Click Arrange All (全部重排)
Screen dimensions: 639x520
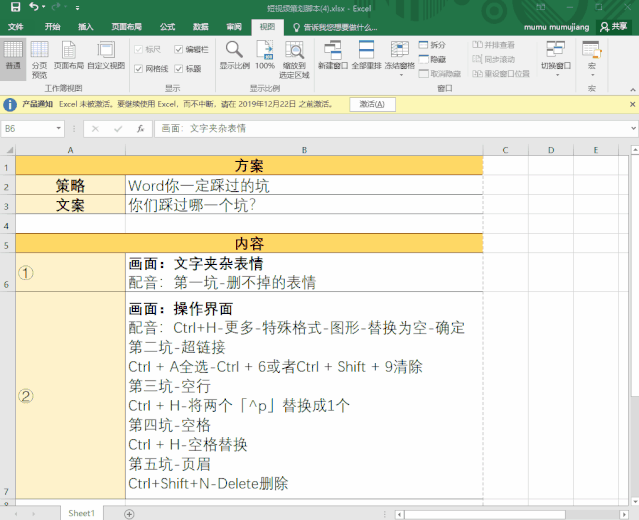[366, 56]
